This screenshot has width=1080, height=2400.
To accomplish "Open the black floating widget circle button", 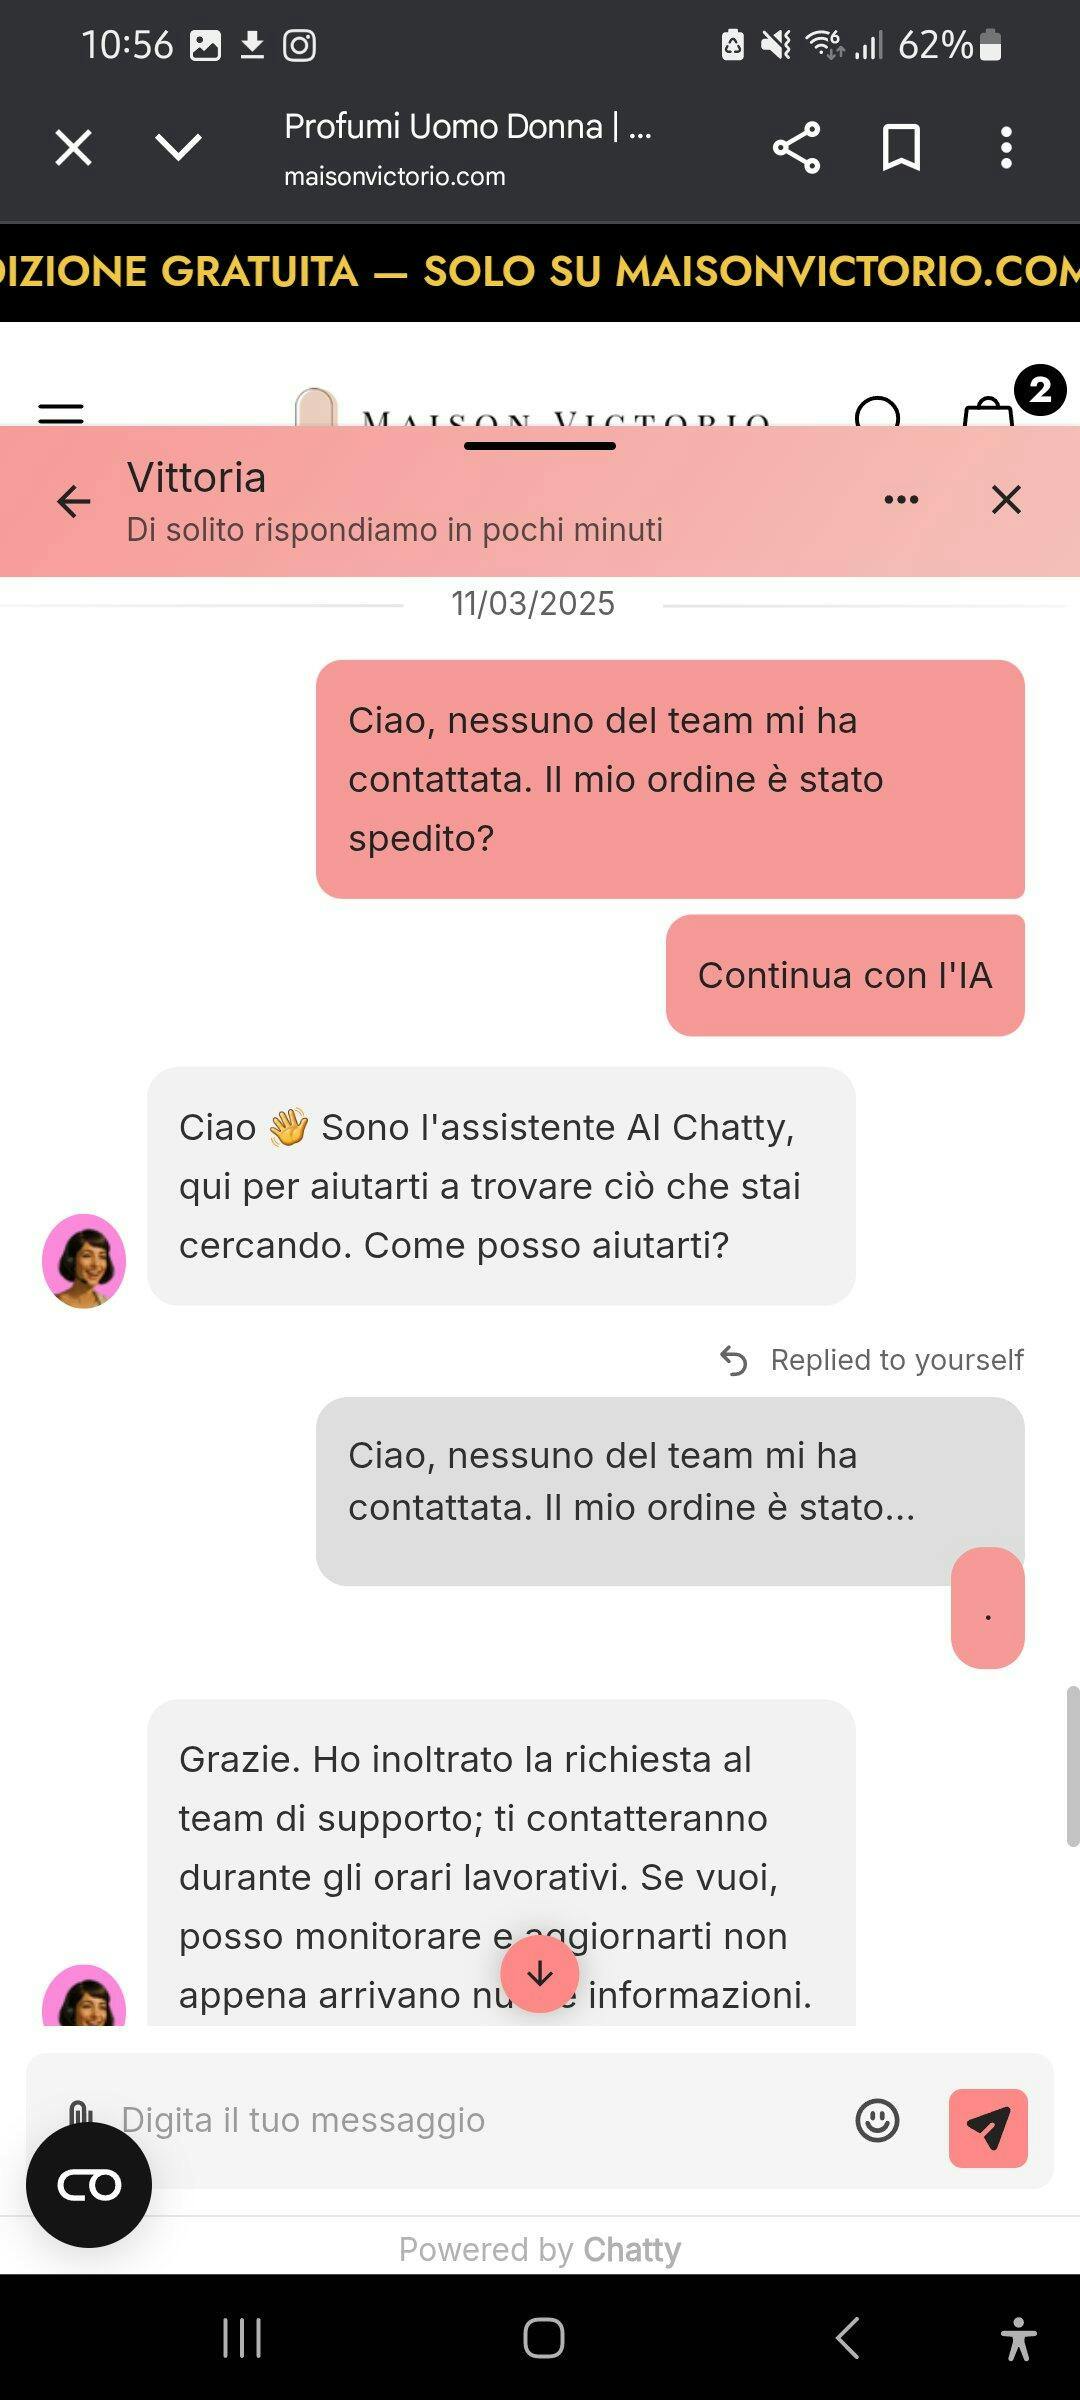I will (x=89, y=2185).
